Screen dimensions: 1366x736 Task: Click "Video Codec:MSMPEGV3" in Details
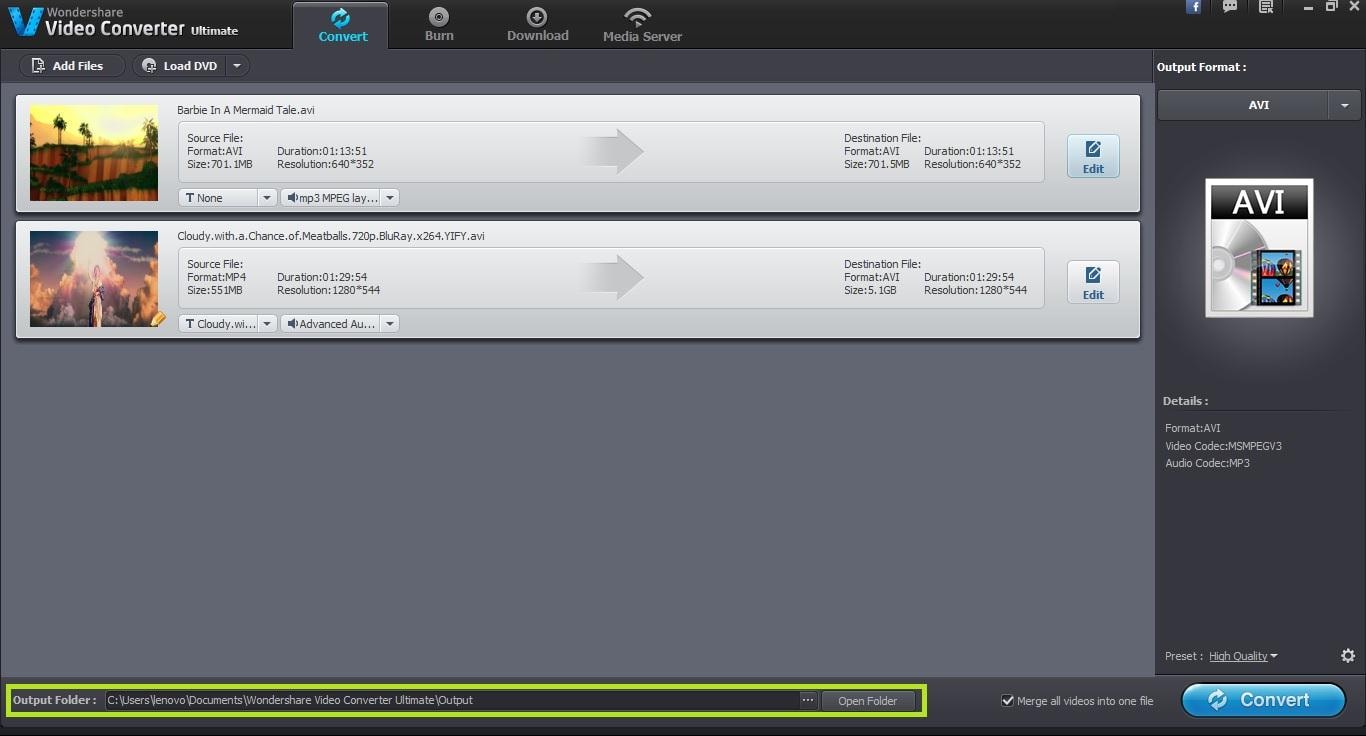coord(1223,446)
